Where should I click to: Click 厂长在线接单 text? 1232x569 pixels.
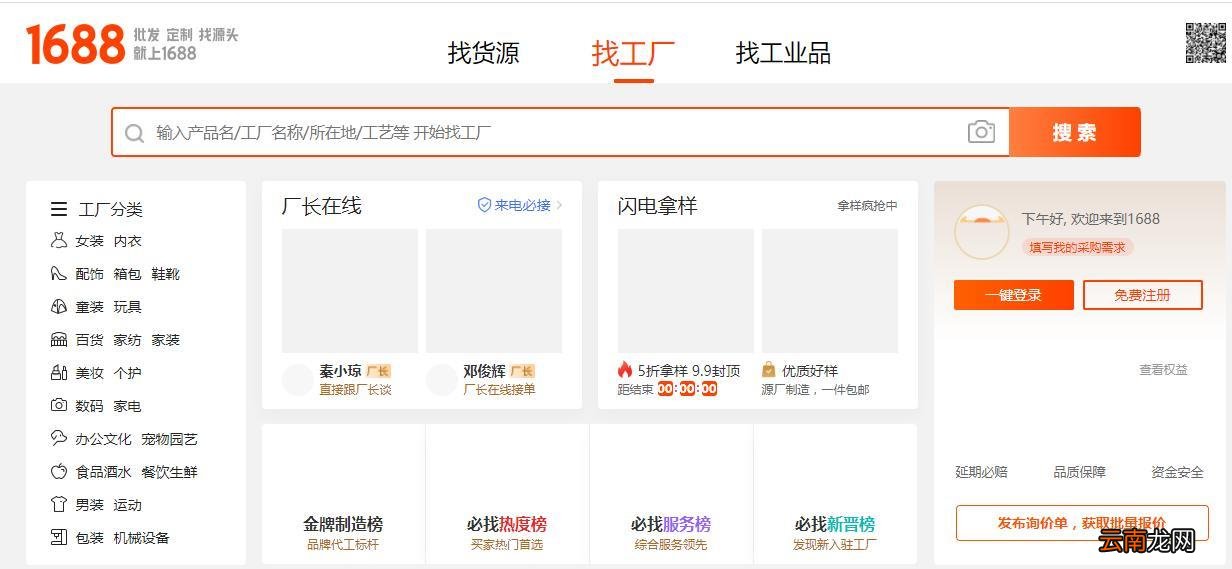coord(499,389)
